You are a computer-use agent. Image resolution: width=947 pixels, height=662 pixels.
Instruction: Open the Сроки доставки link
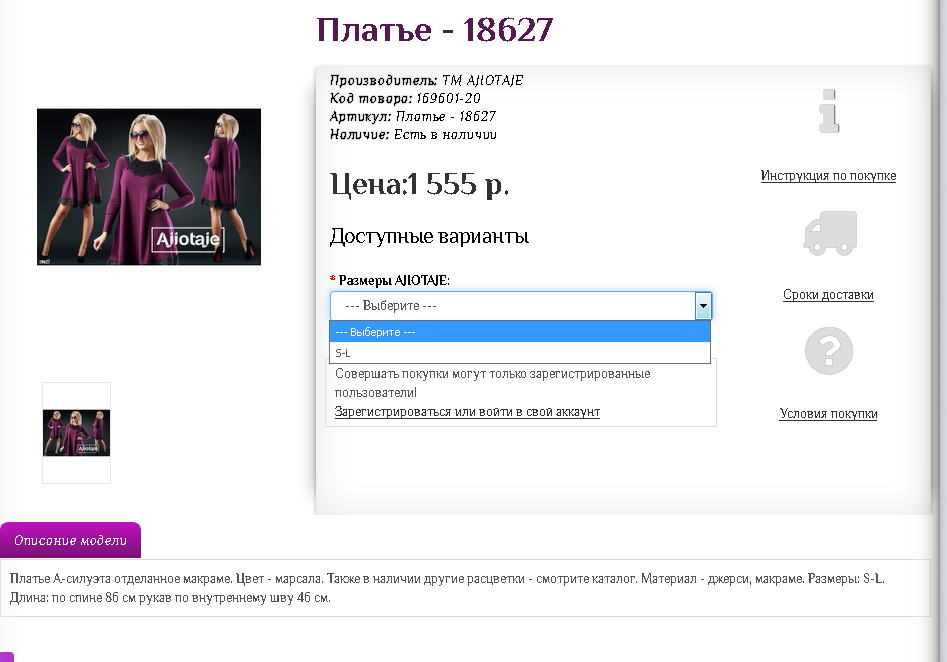(828, 295)
